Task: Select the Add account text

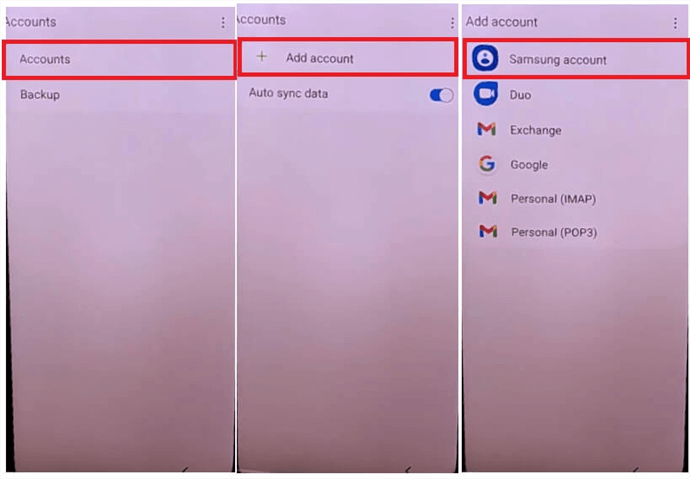Action: coord(319,58)
